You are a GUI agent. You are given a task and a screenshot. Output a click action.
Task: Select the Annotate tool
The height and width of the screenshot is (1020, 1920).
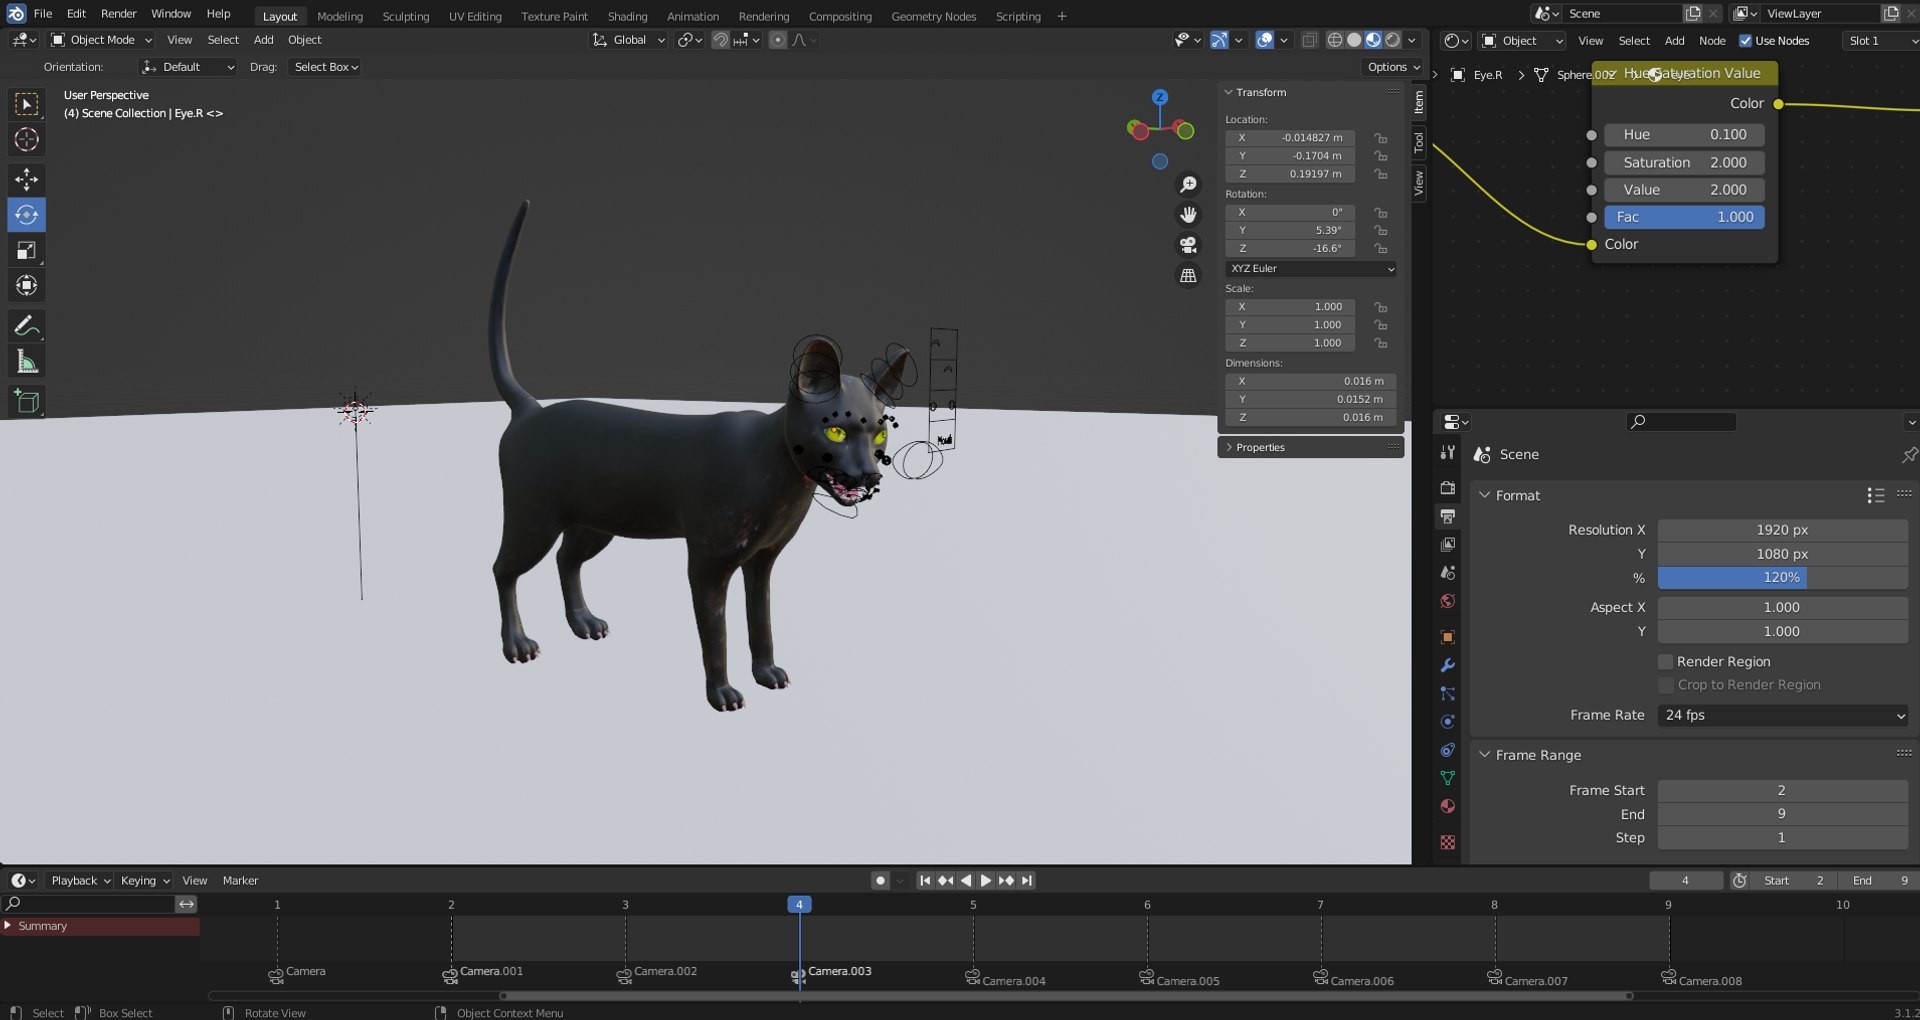point(27,326)
